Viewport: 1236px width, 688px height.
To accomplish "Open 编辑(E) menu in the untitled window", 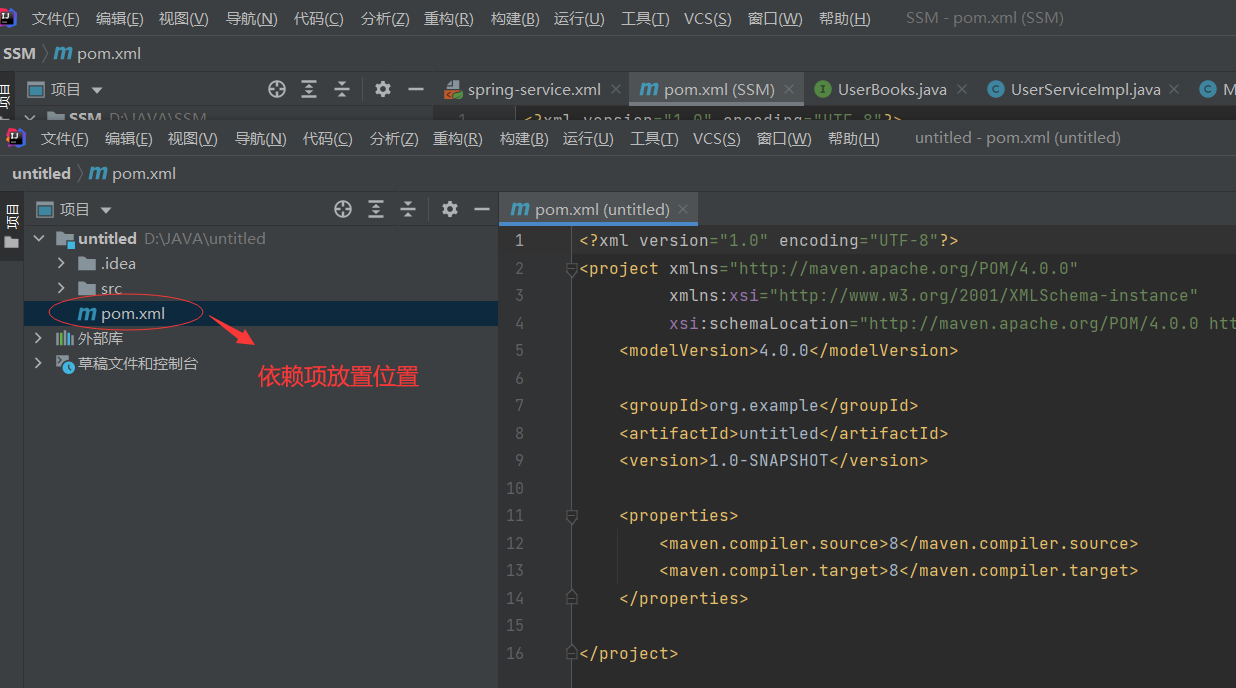I will click(129, 138).
